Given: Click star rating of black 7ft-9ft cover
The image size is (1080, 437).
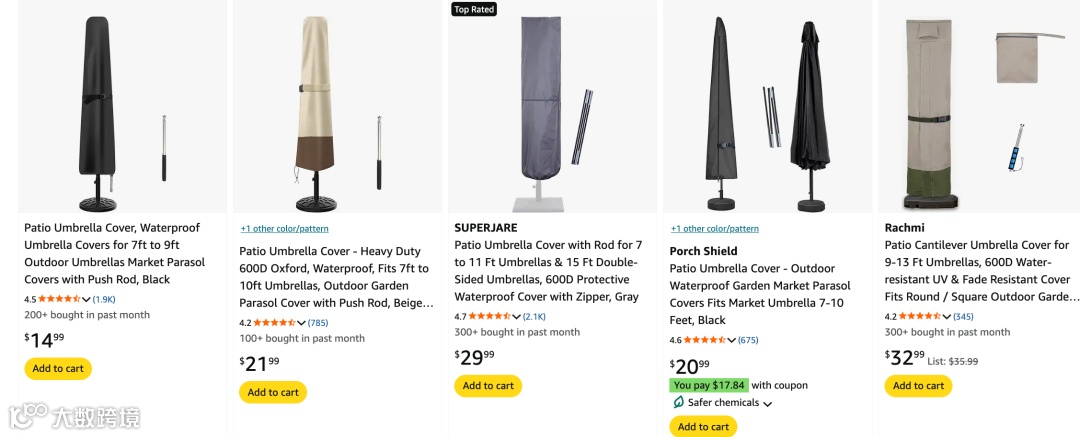Looking at the screenshot, I should tap(58, 299).
